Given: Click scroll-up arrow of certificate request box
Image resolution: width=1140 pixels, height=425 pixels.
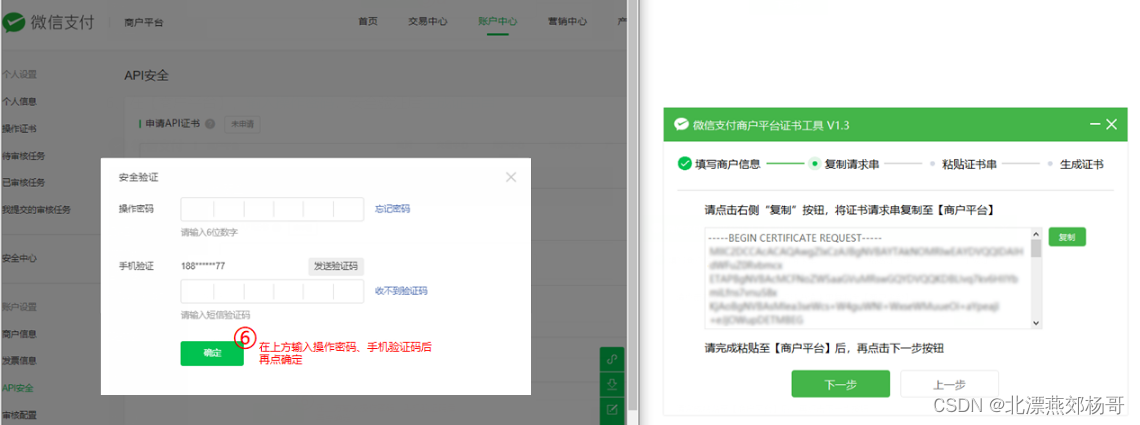Looking at the screenshot, I should [1036, 234].
